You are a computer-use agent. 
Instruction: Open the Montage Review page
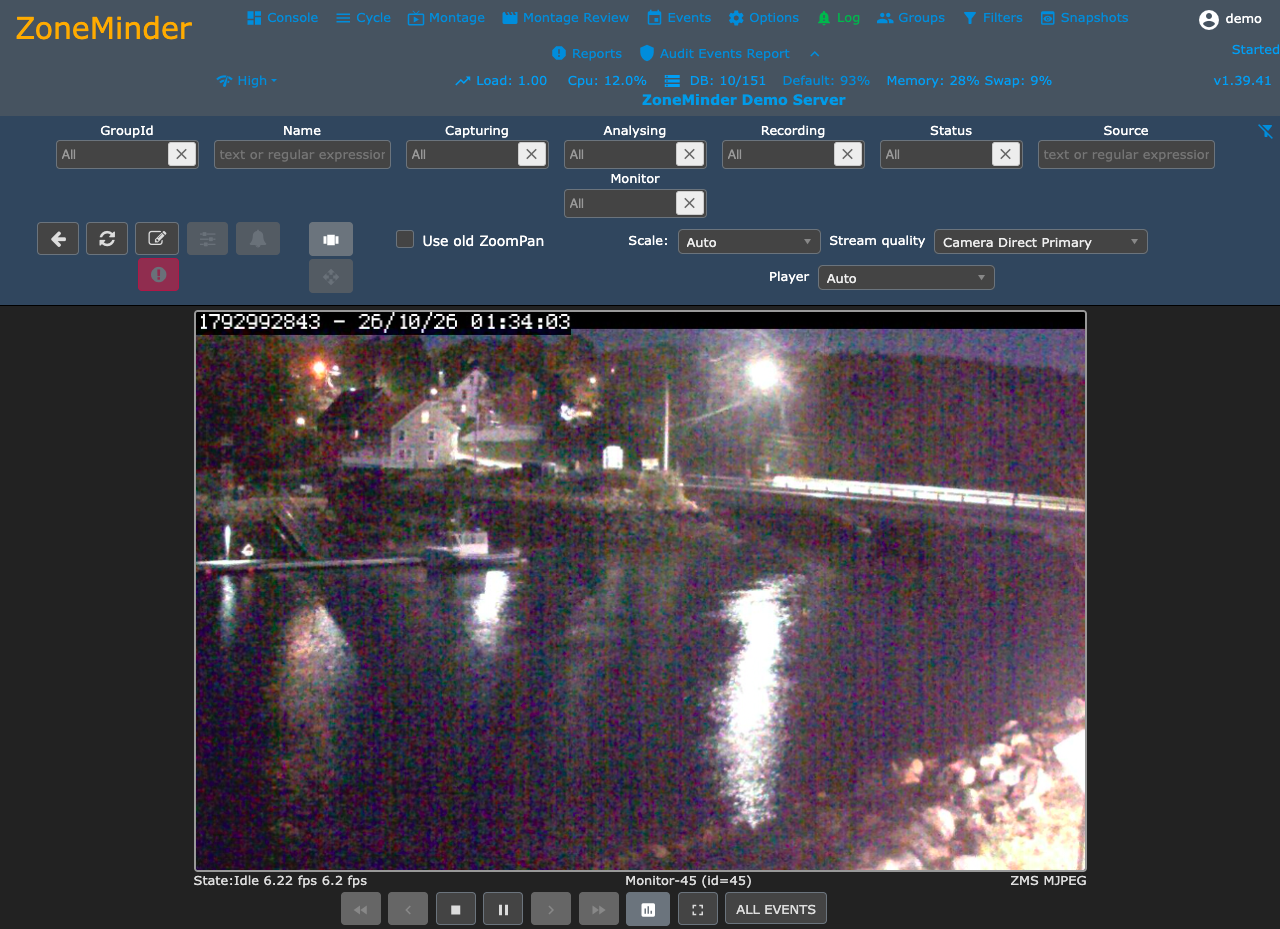pyautogui.click(x=565, y=18)
